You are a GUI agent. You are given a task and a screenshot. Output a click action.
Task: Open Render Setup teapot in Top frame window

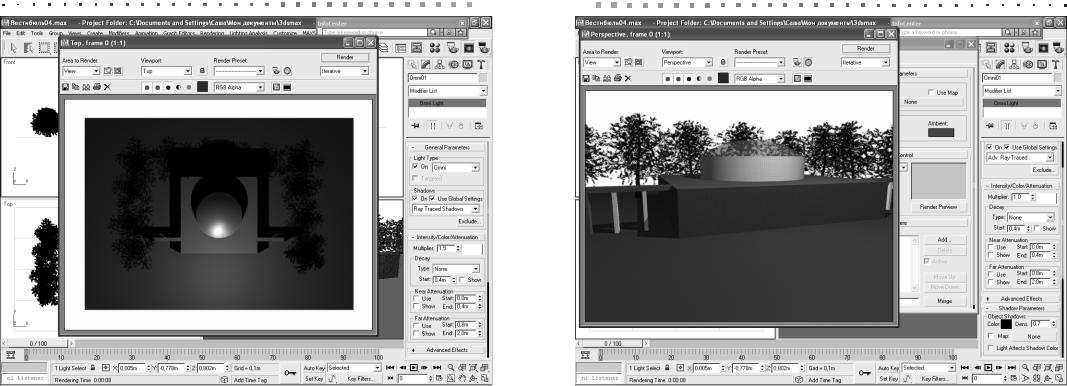pos(276,71)
